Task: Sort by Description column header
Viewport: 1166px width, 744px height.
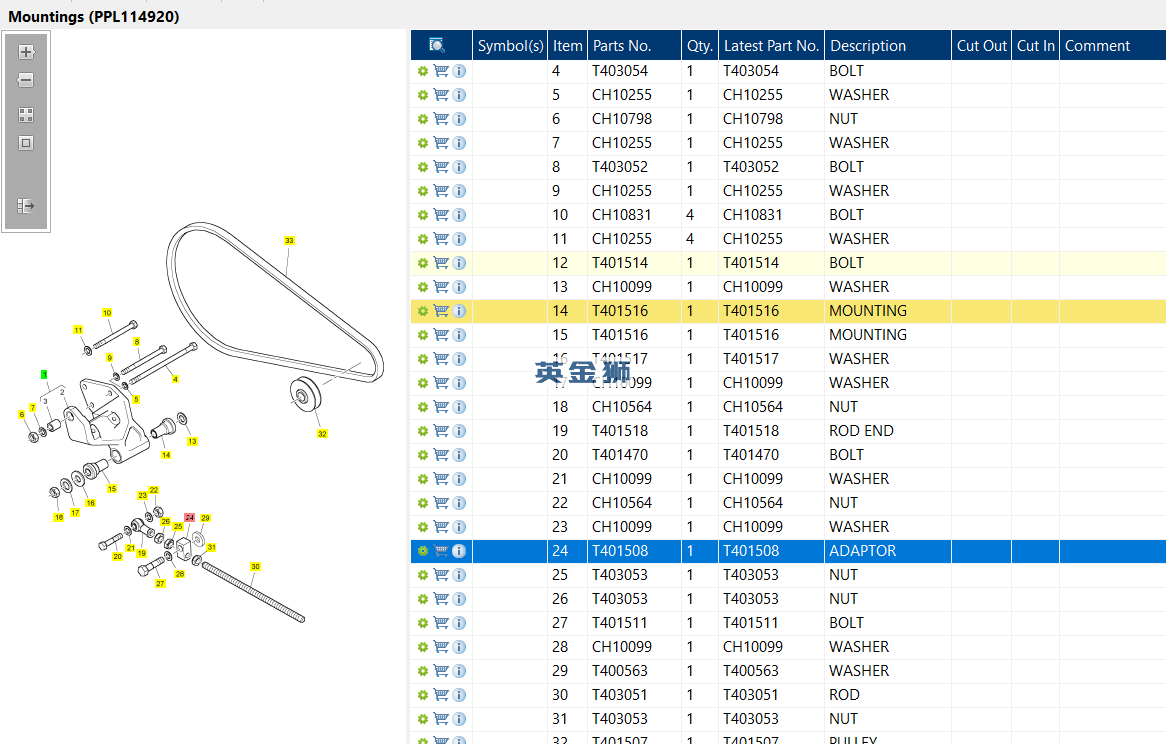Action: point(888,45)
